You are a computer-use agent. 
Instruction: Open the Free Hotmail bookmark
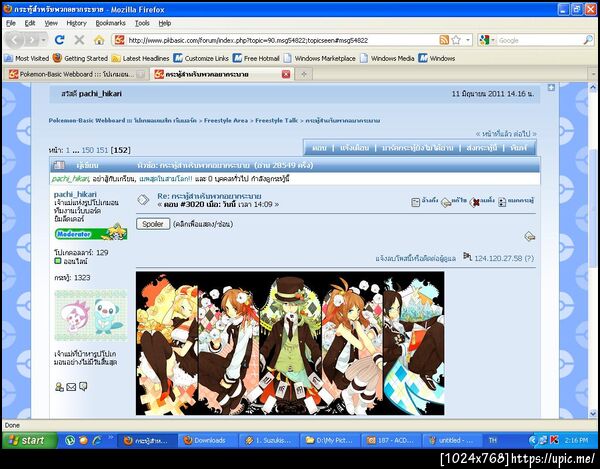pos(256,59)
